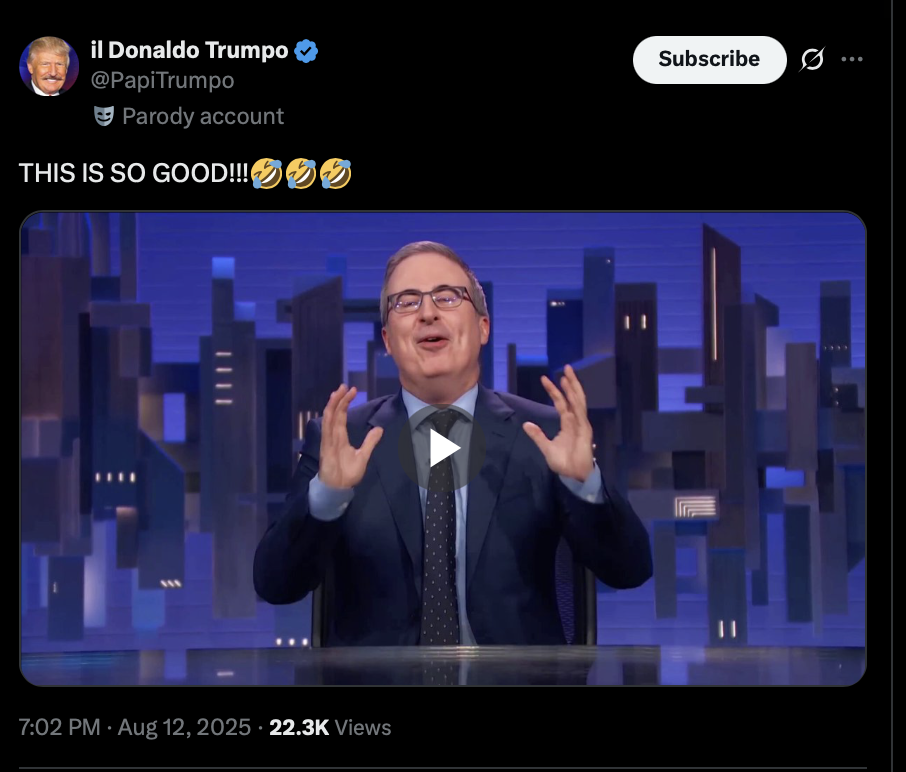The width and height of the screenshot is (906, 772).
Task: Play the embedded video
Action: [x=443, y=449]
